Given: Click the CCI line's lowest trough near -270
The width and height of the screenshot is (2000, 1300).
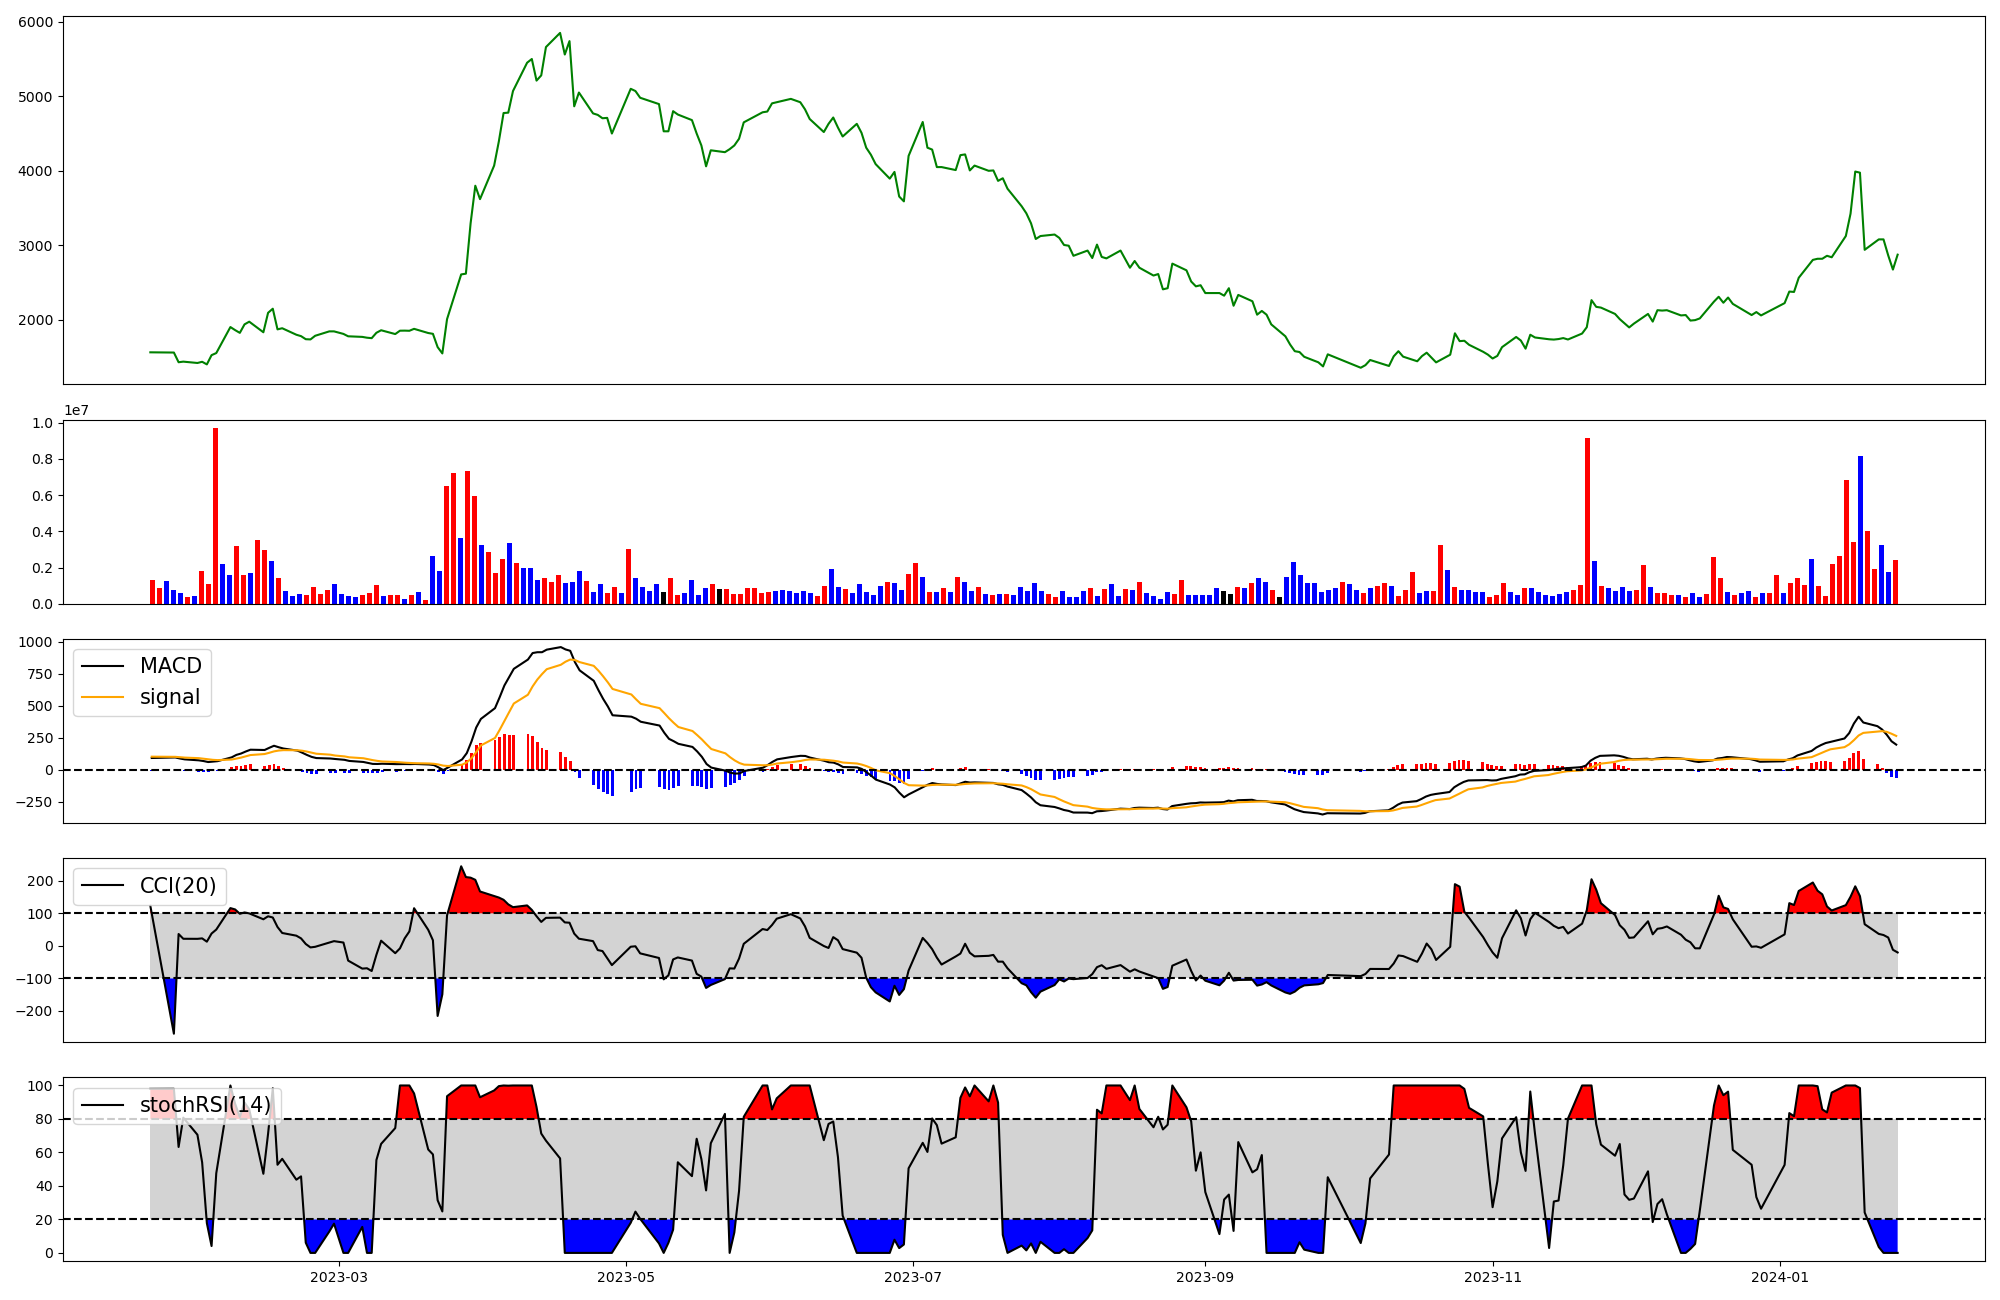Looking at the screenshot, I should 174,1032.
